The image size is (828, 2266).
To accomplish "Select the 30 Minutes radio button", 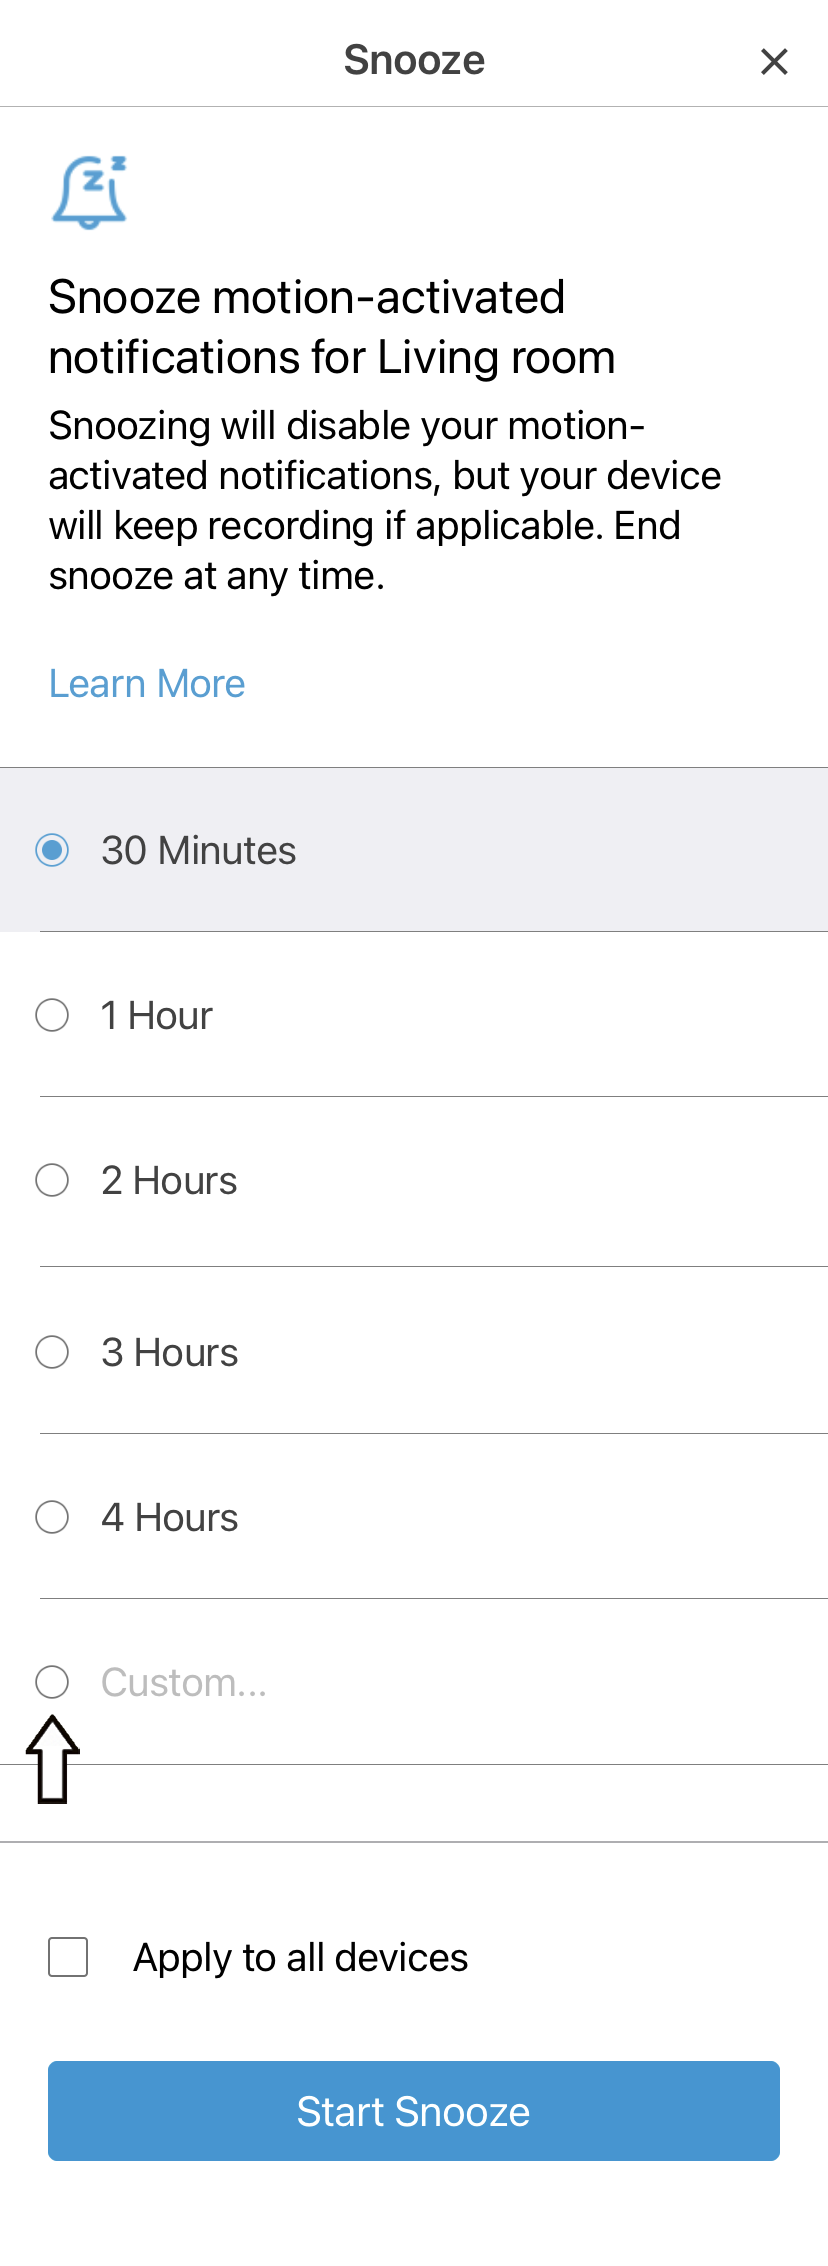I will click(52, 850).
